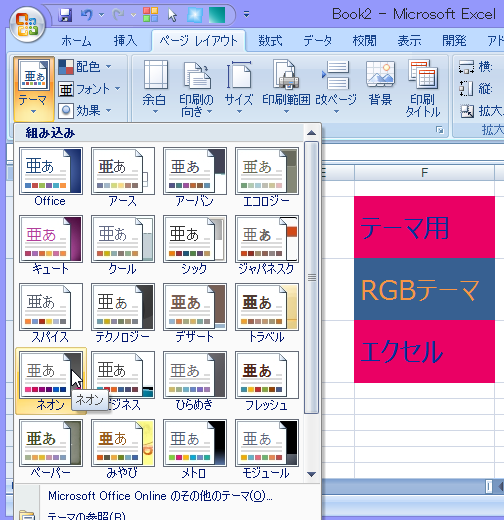Screen dimensions: 504x520
Task: Open the 改ページ breaks menu
Action: point(336,88)
